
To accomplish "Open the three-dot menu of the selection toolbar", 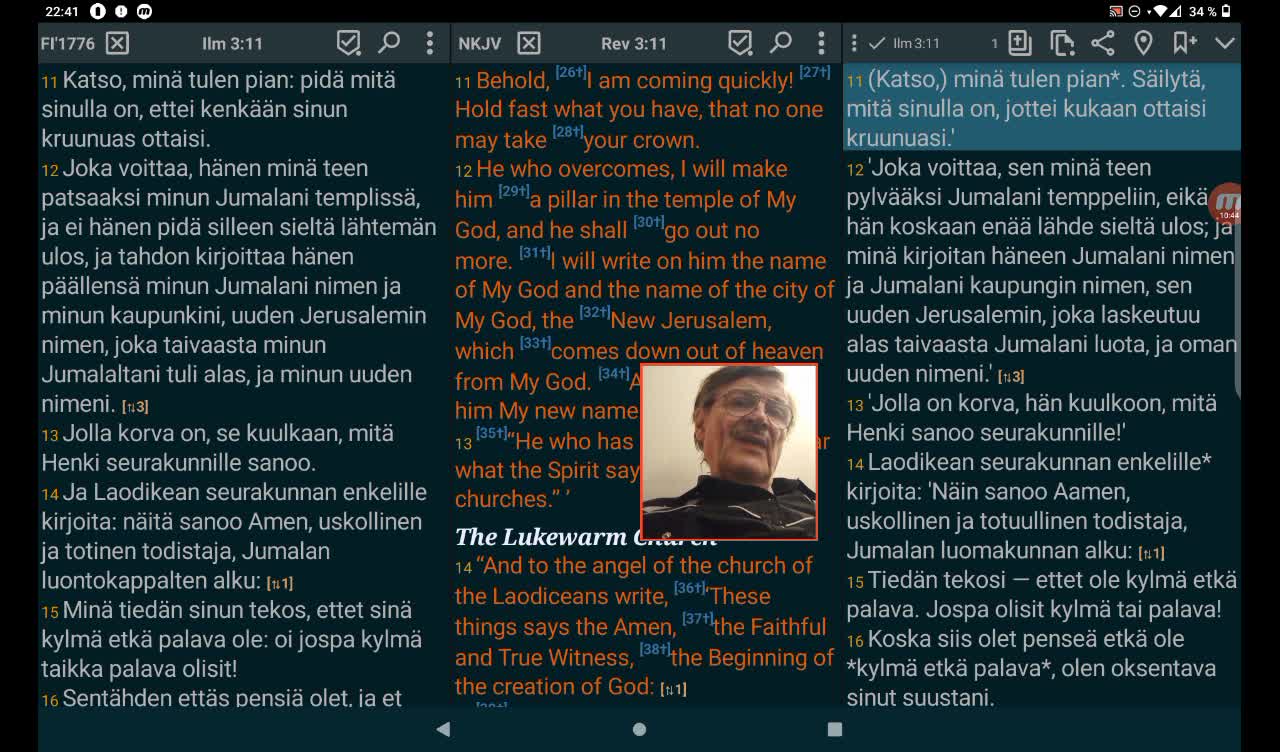I will pos(854,43).
